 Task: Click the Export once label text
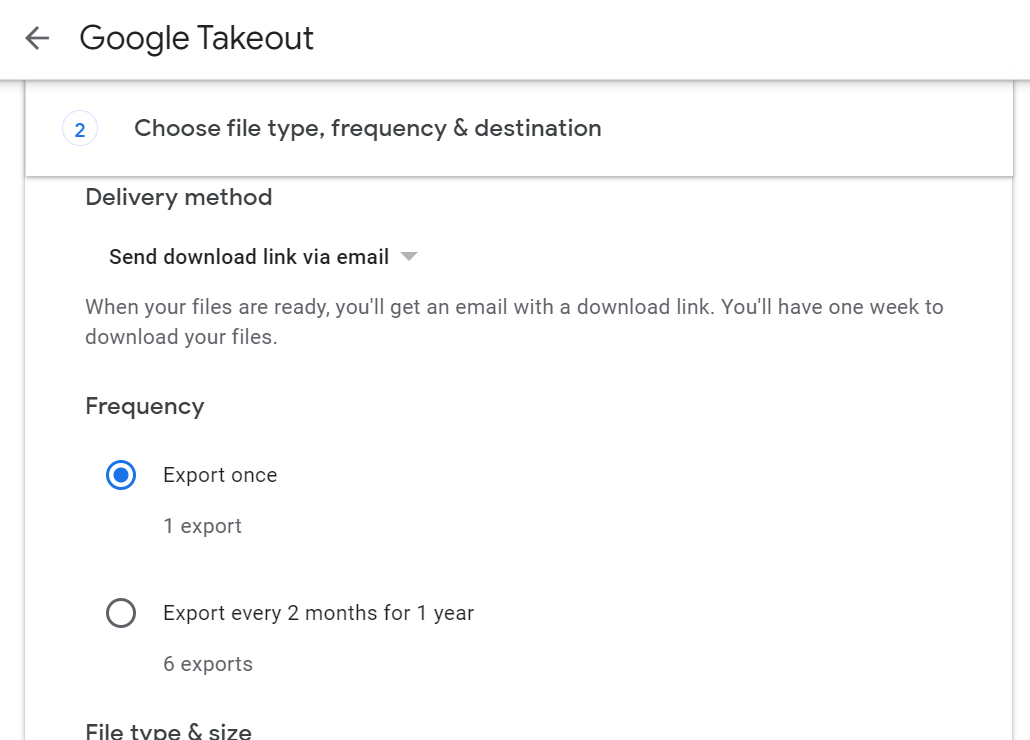[x=220, y=475]
